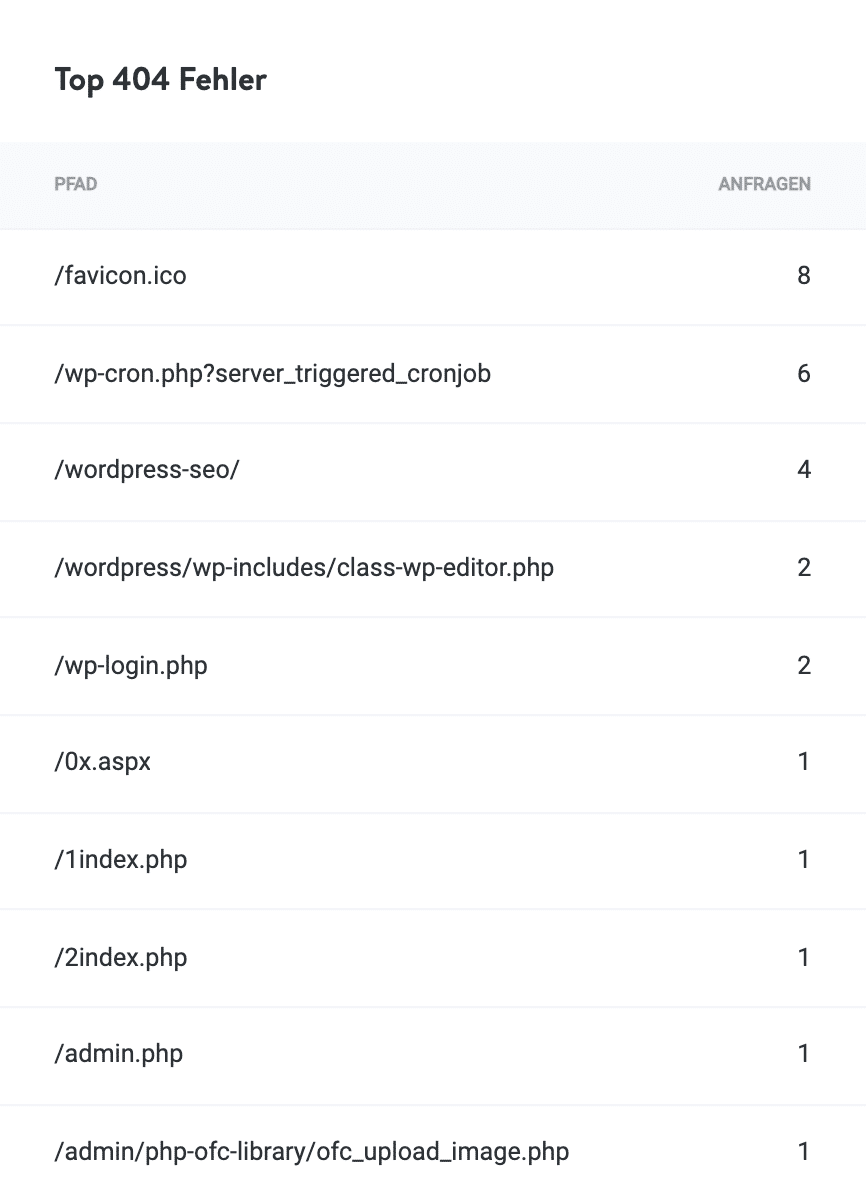Click the PFAD column header
Screen dimensions: 866x1198
(75, 185)
